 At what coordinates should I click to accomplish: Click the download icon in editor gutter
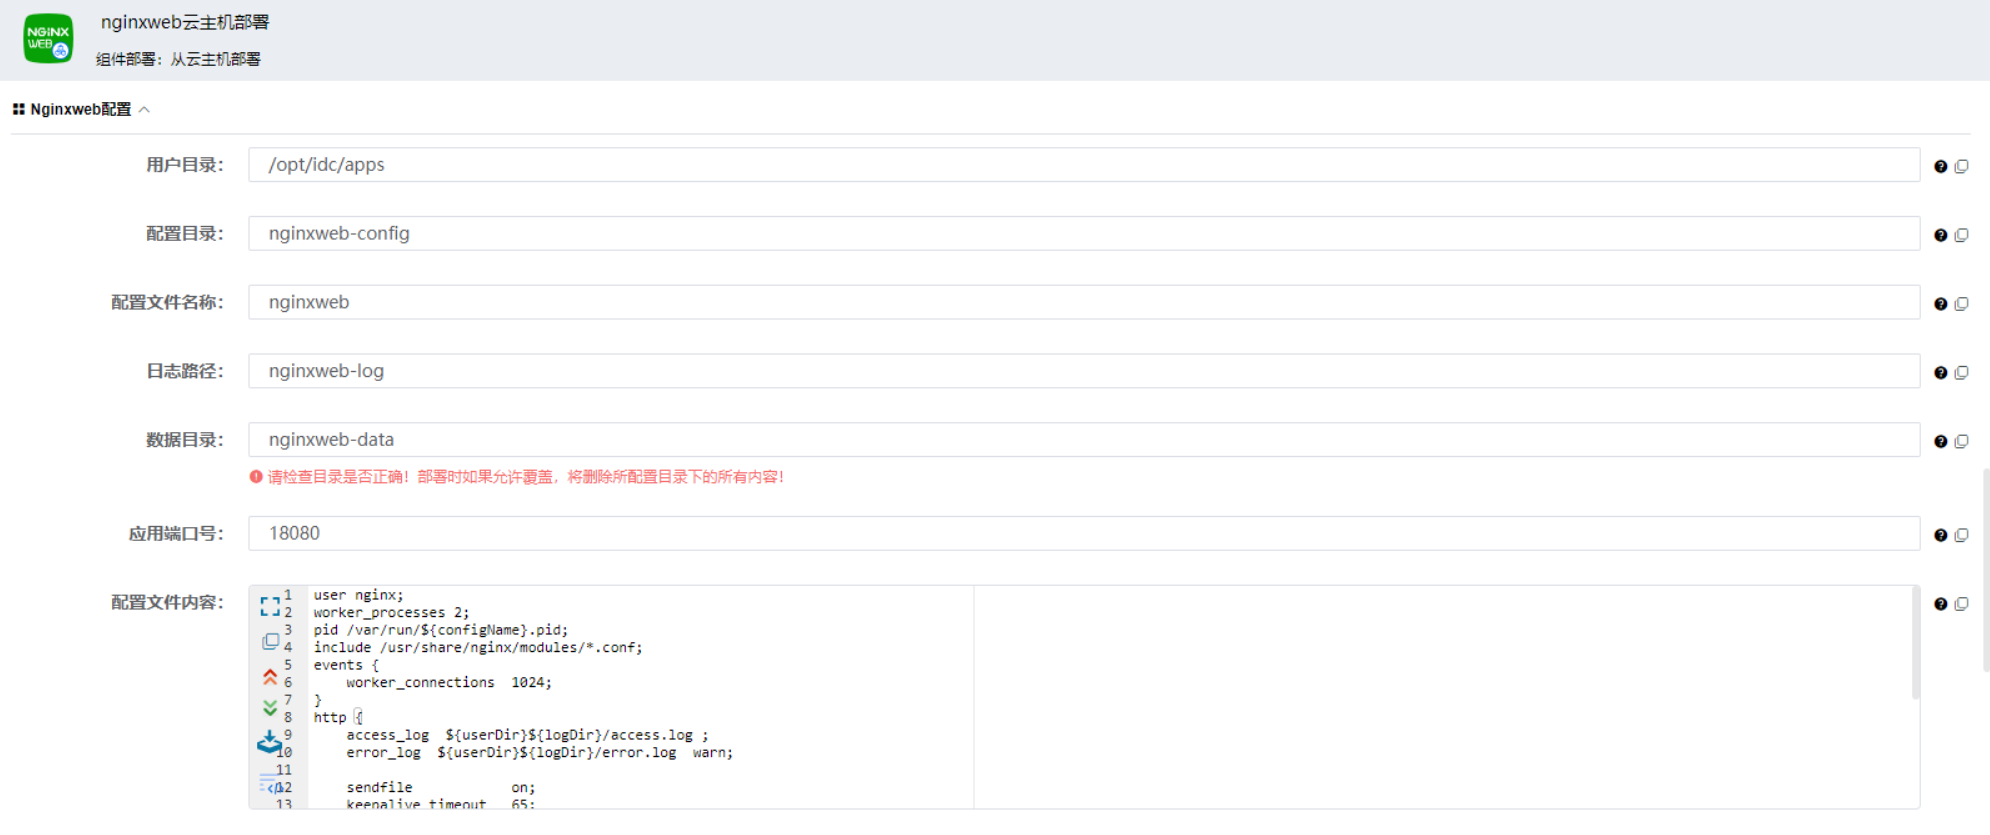tap(269, 742)
